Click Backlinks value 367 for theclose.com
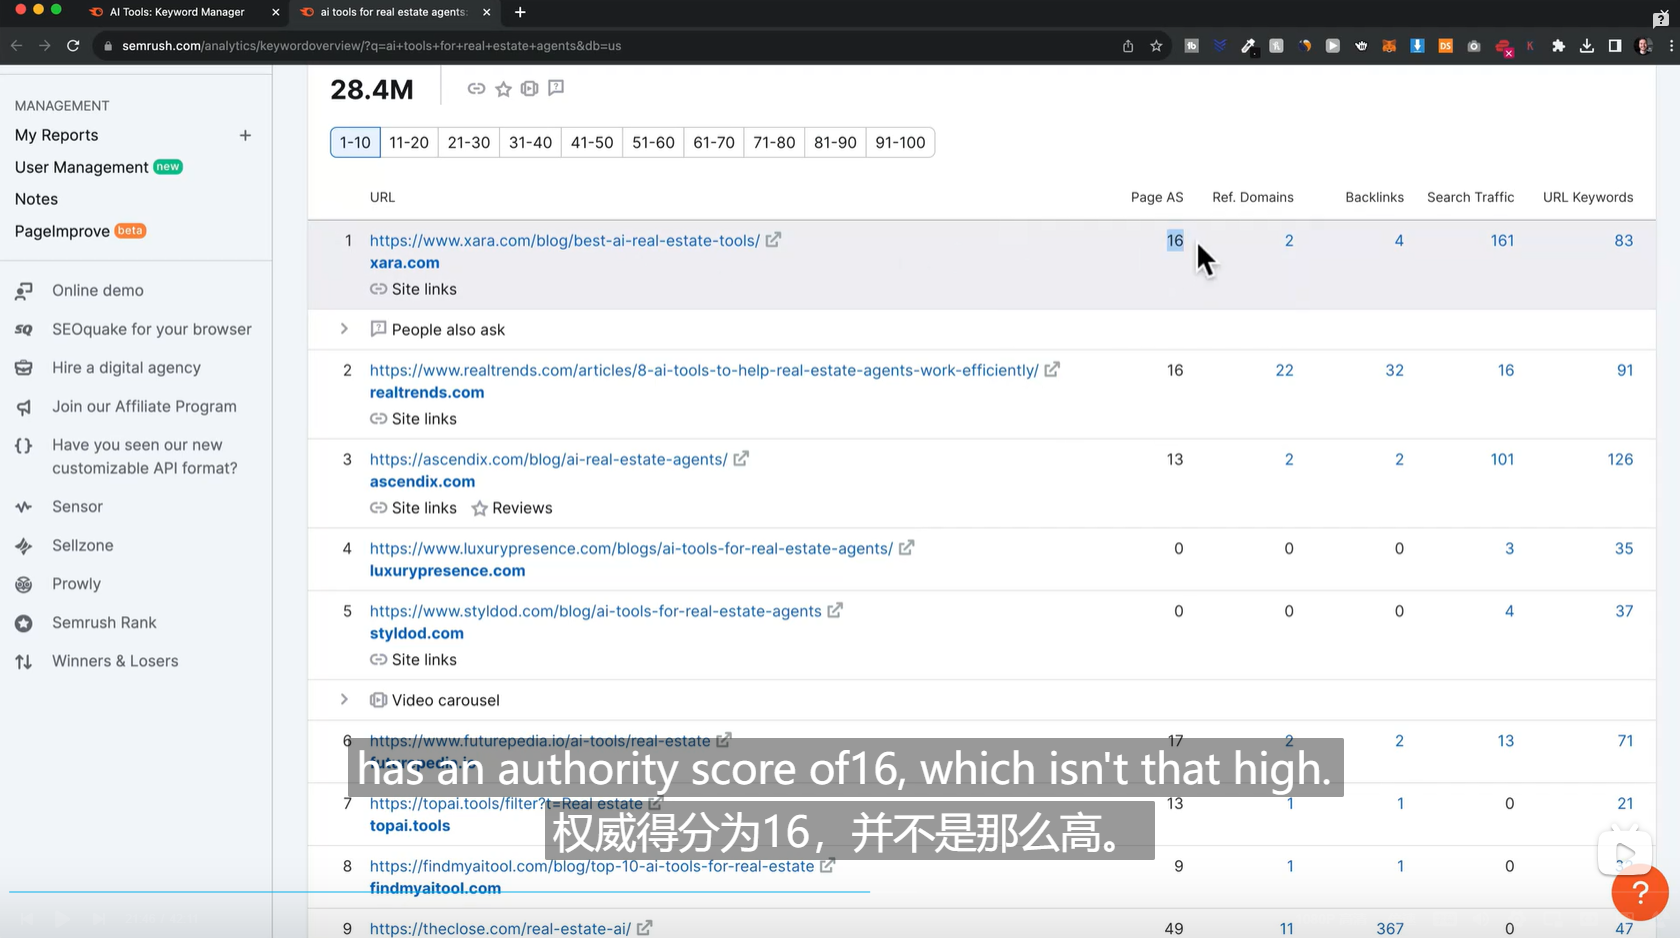Image resolution: width=1680 pixels, height=938 pixels. [1390, 928]
